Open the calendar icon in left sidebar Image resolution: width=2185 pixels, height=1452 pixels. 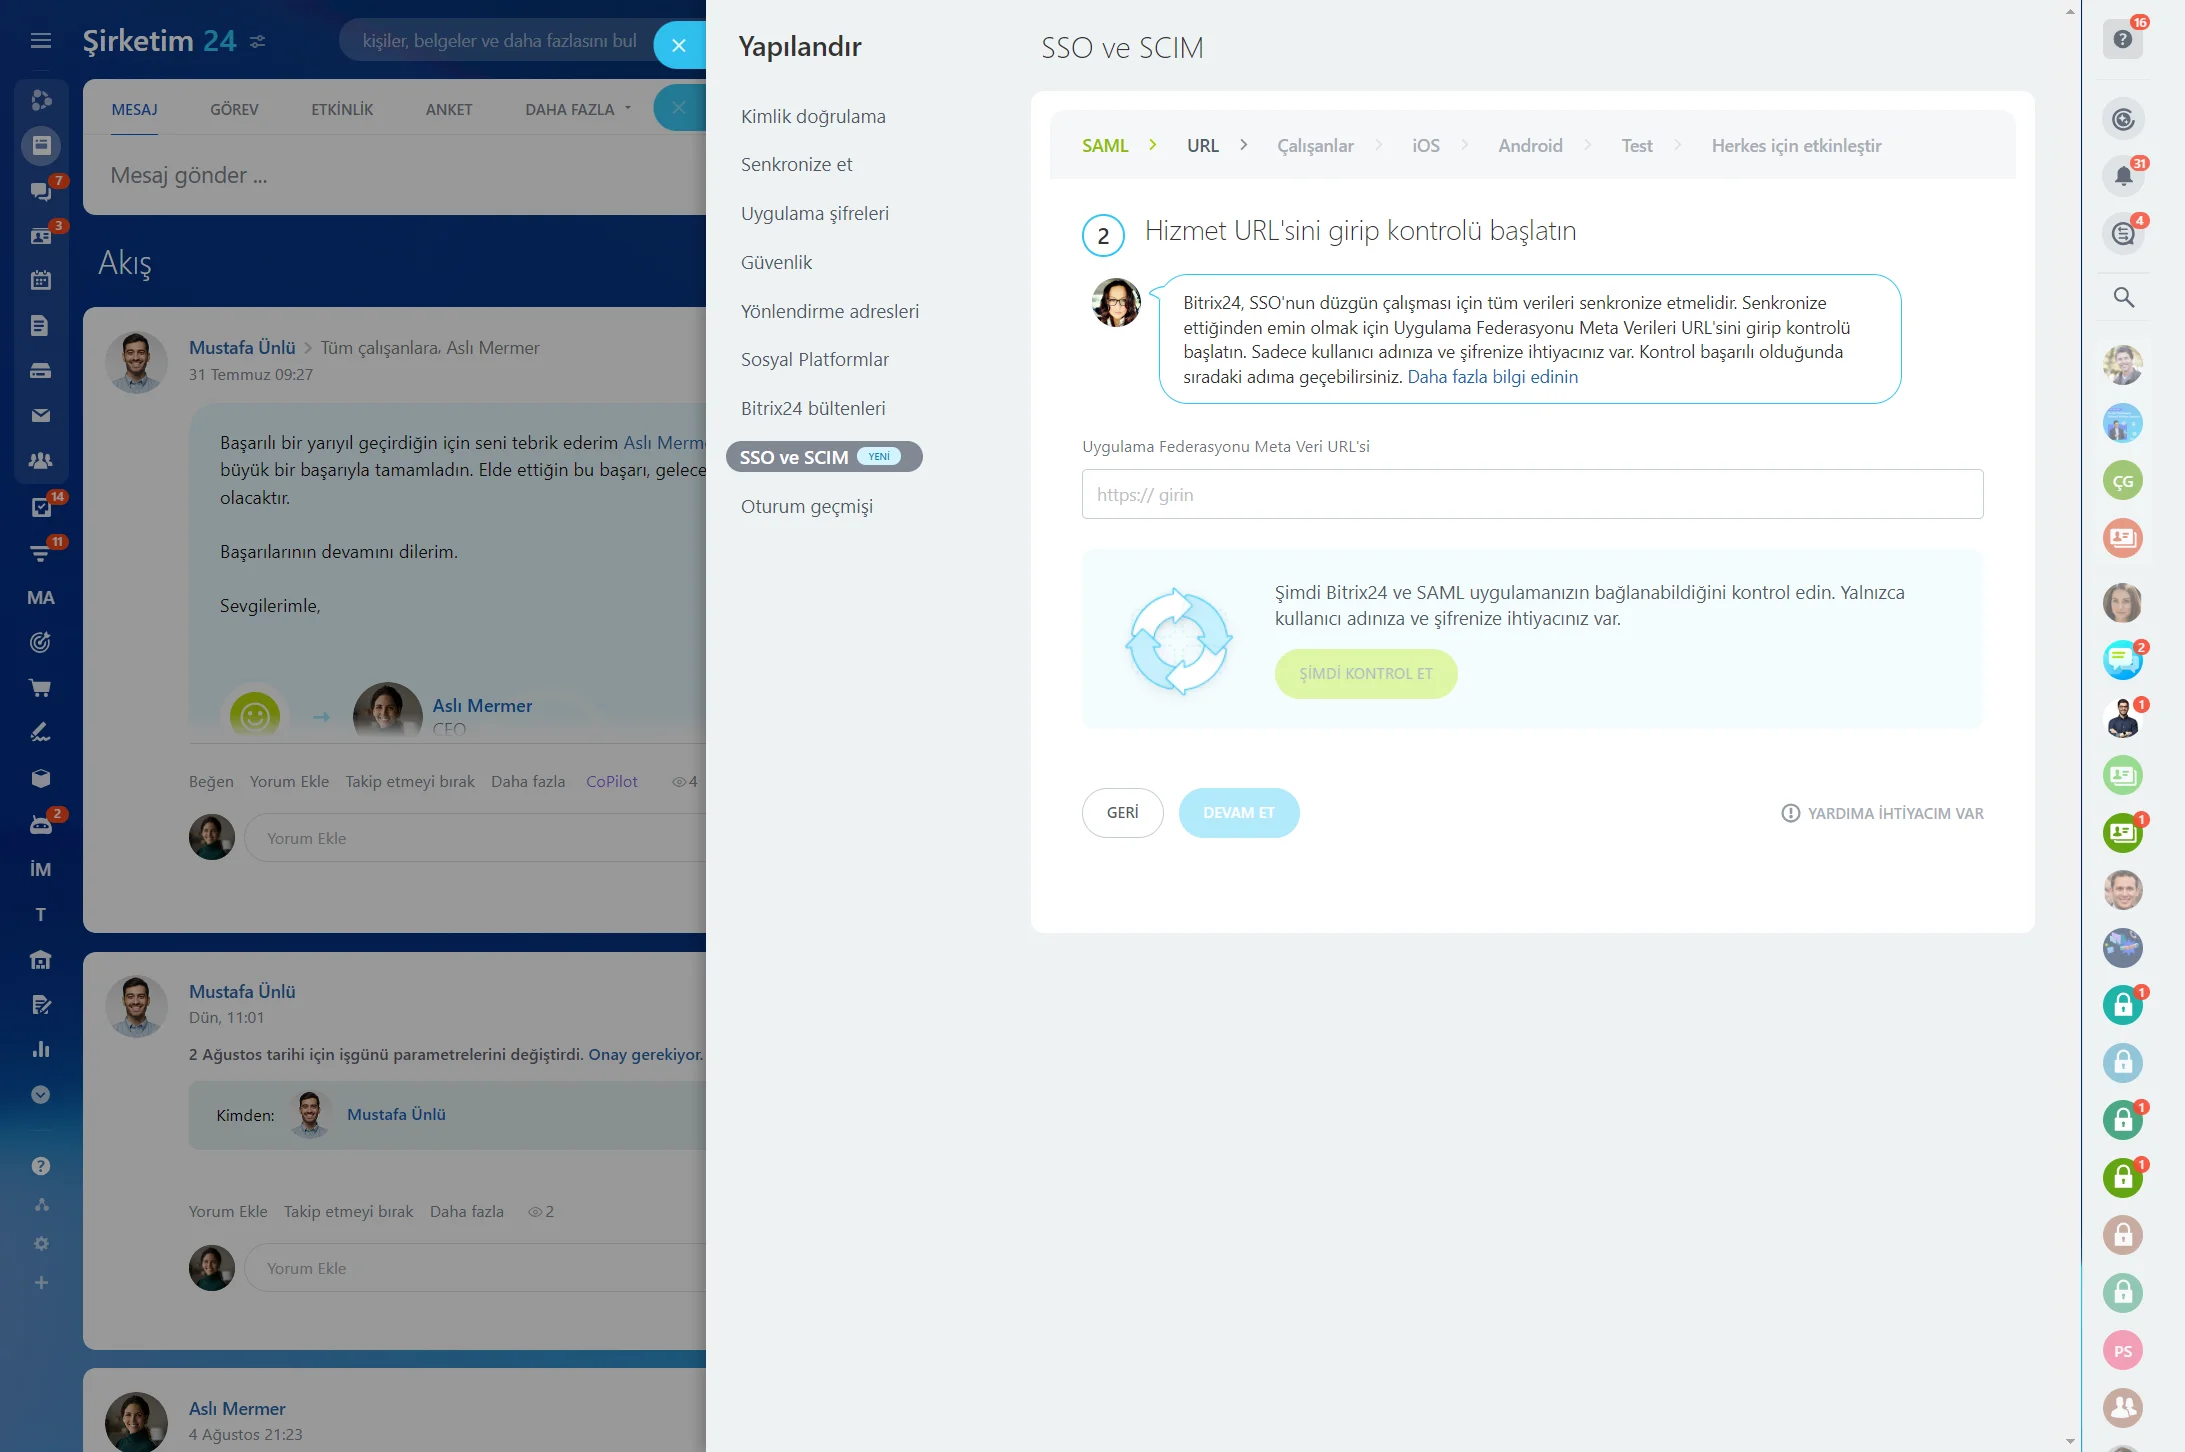pos(41,280)
